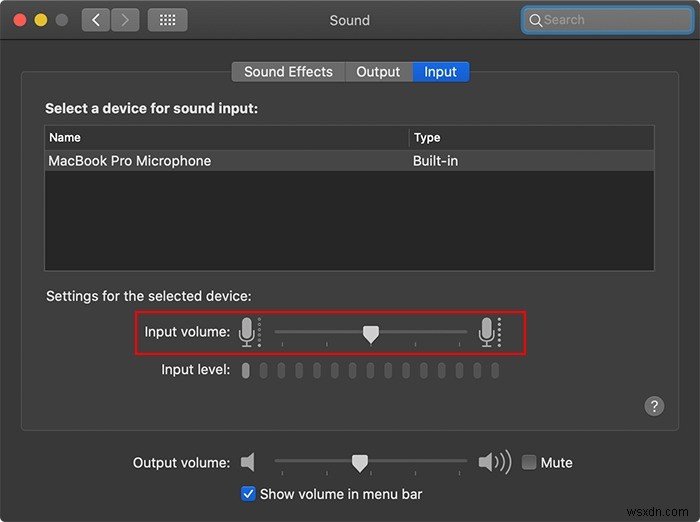
Task: Click the high input volume microphone icon
Action: [x=487, y=331]
